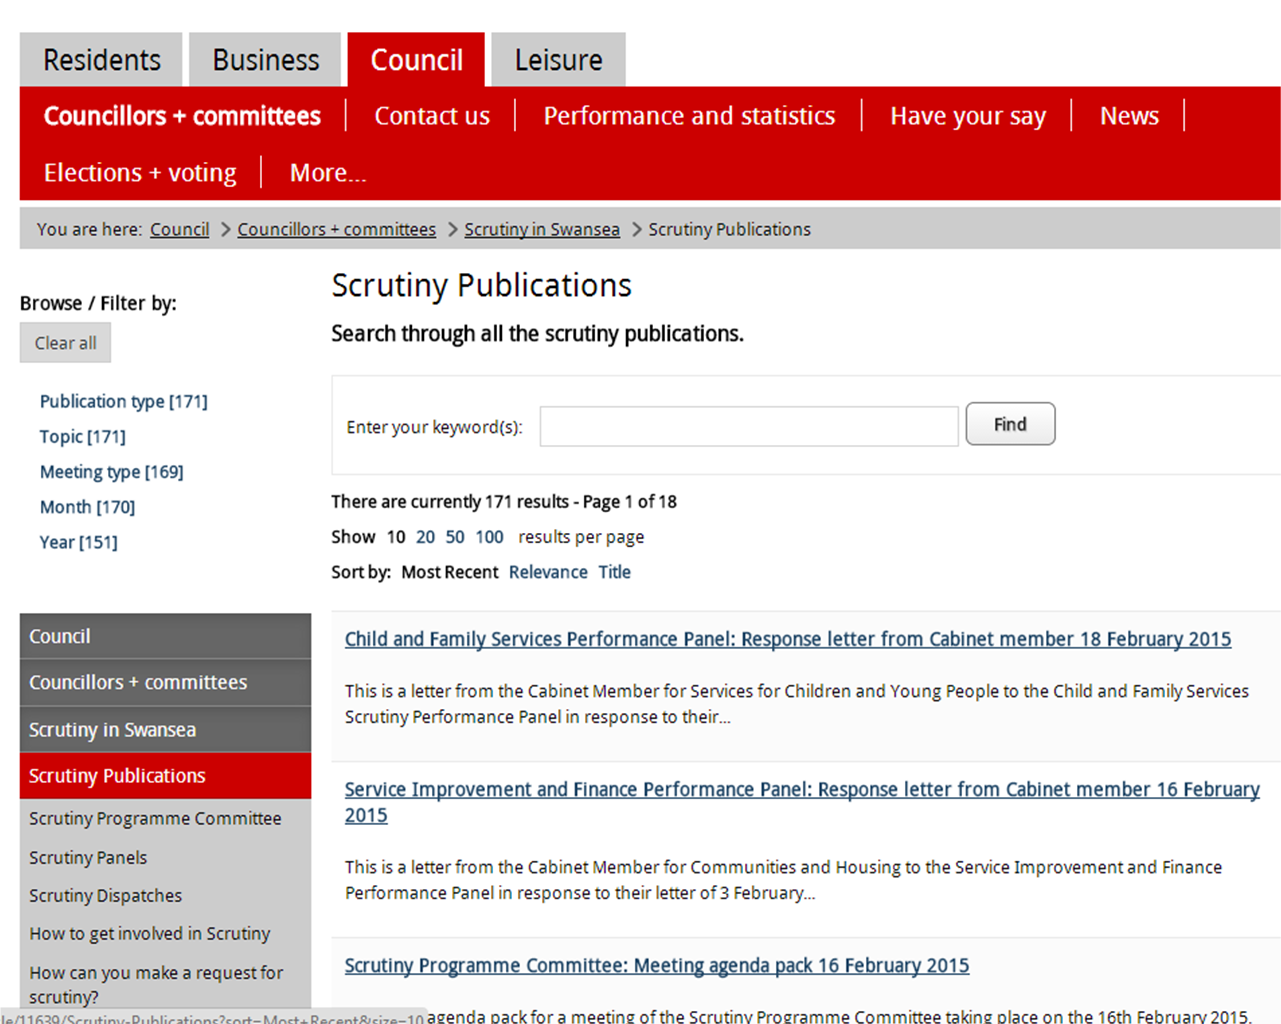Image resolution: width=1281 pixels, height=1024 pixels.
Task: Open Elections + voting menu item
Action: tap(140, 172)
